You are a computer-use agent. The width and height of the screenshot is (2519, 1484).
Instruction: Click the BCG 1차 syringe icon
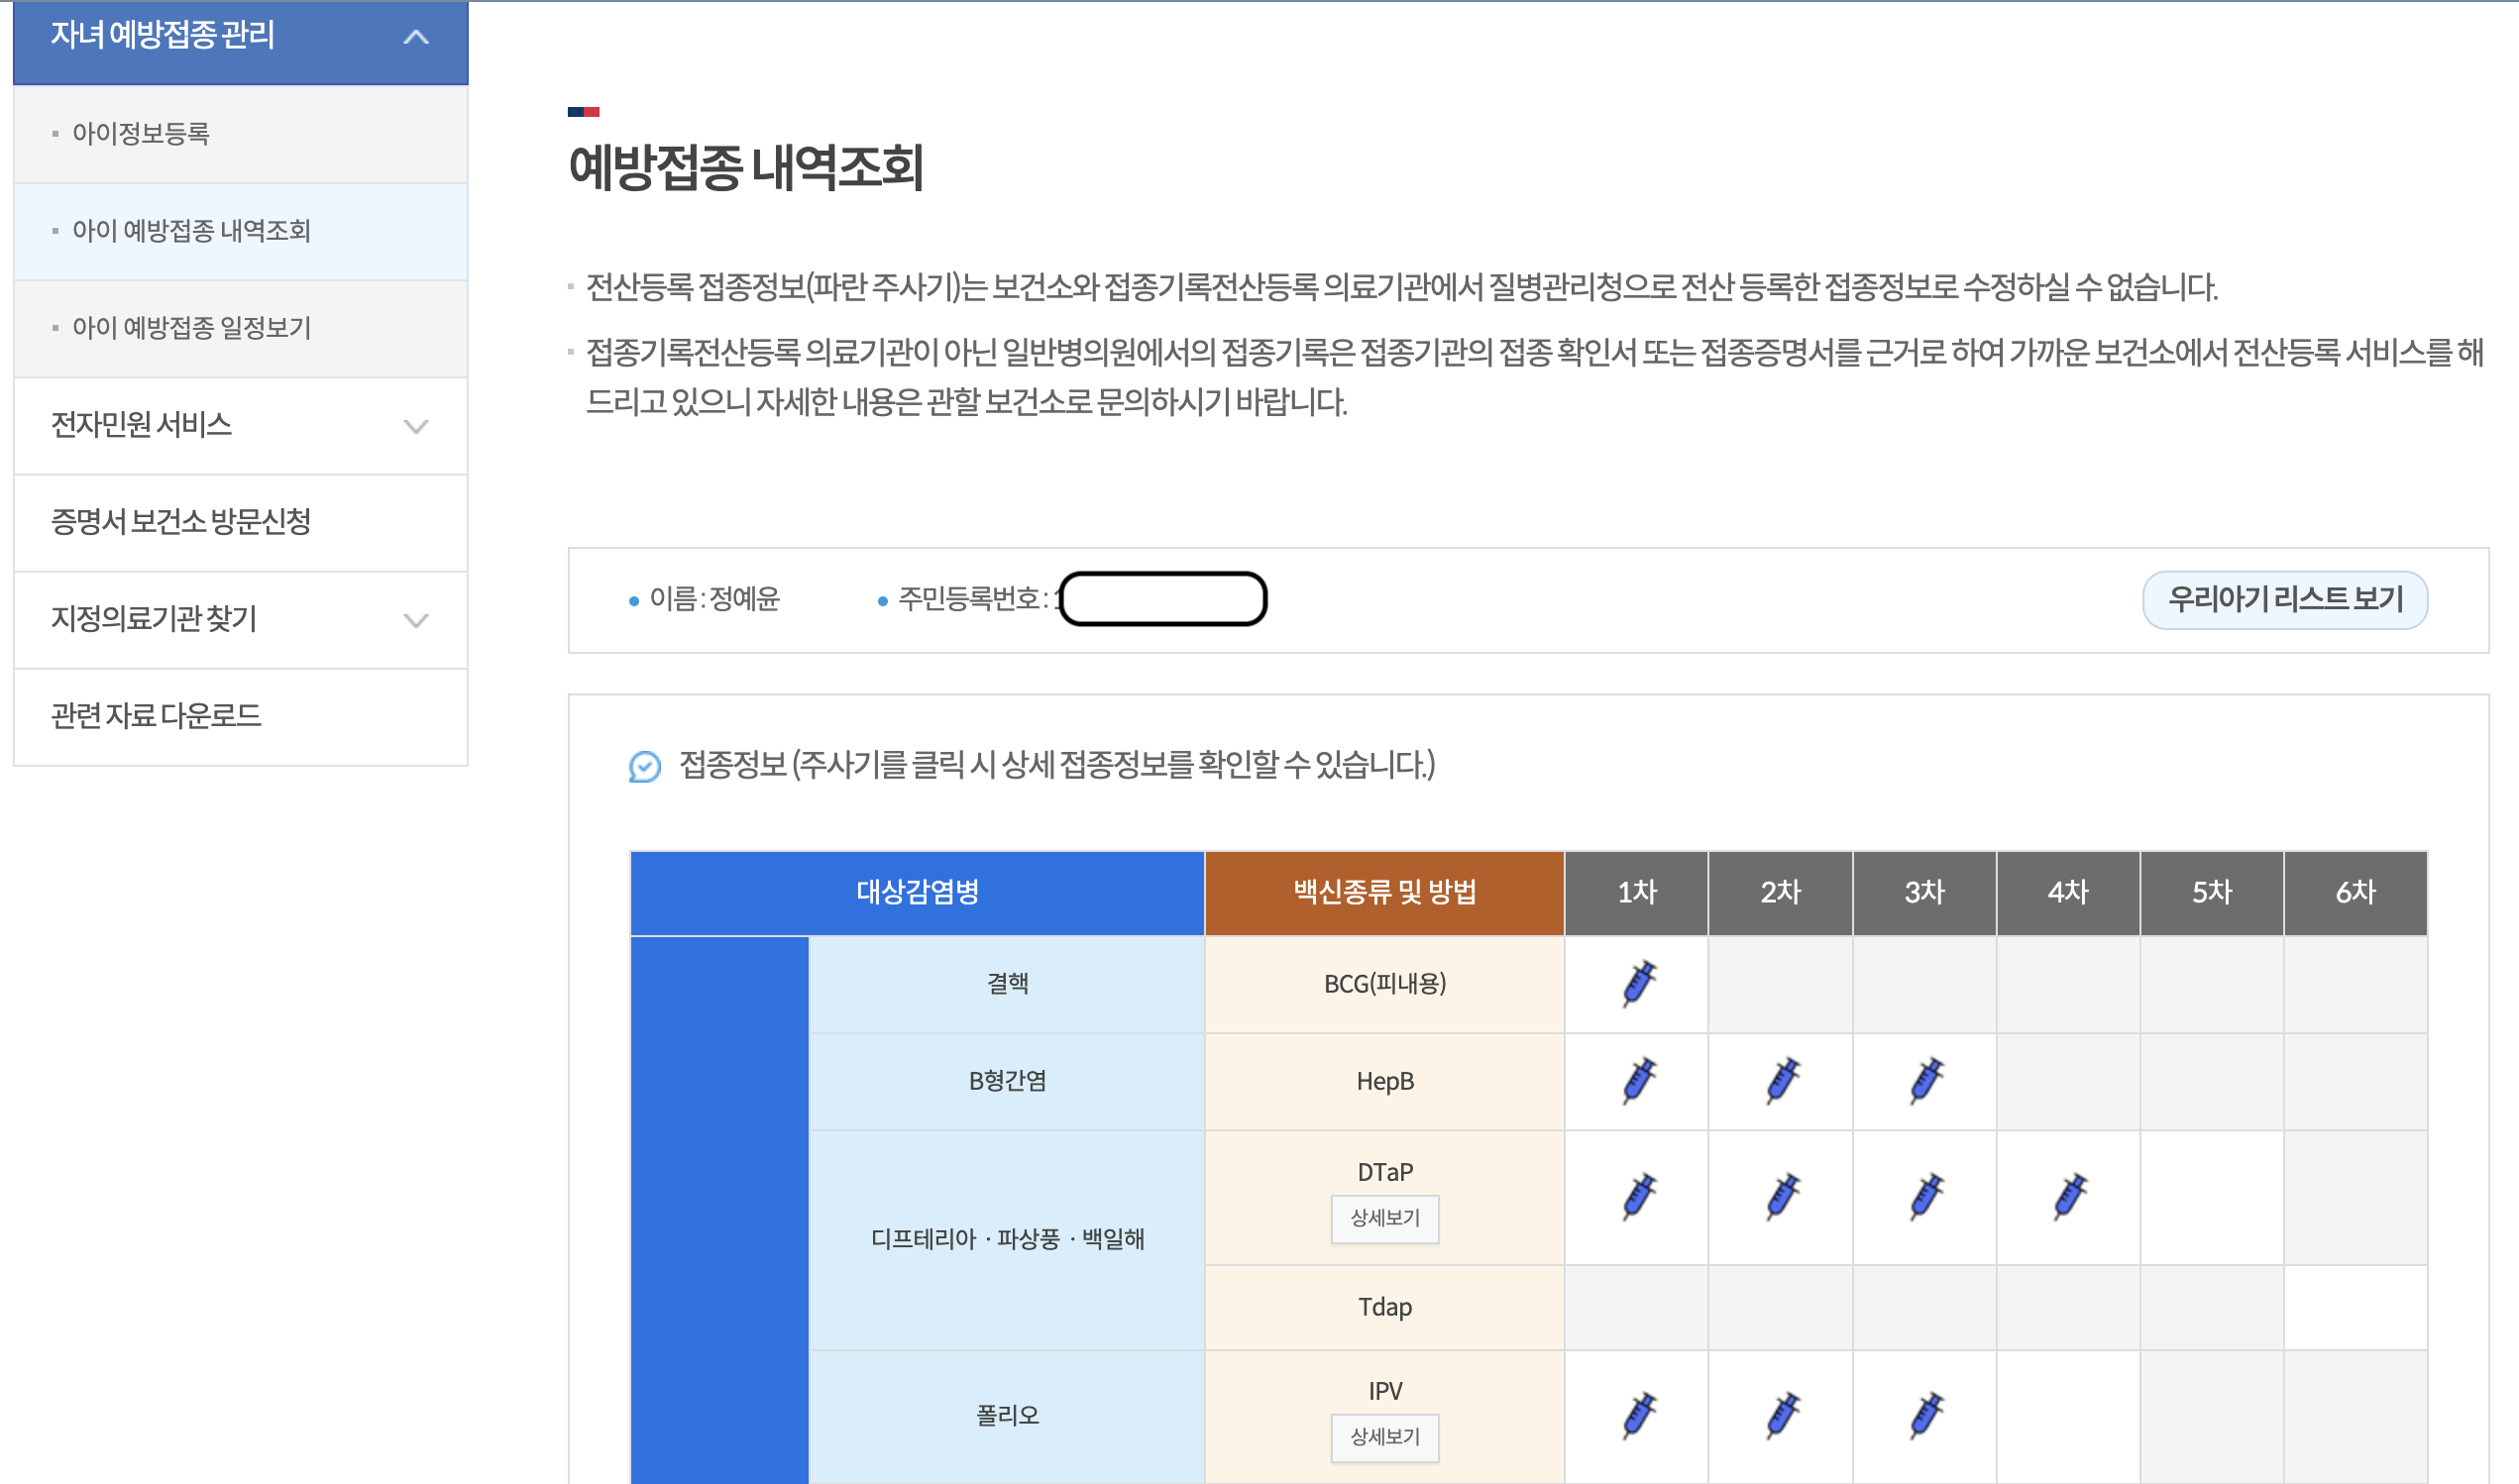tap(1638, 984)
